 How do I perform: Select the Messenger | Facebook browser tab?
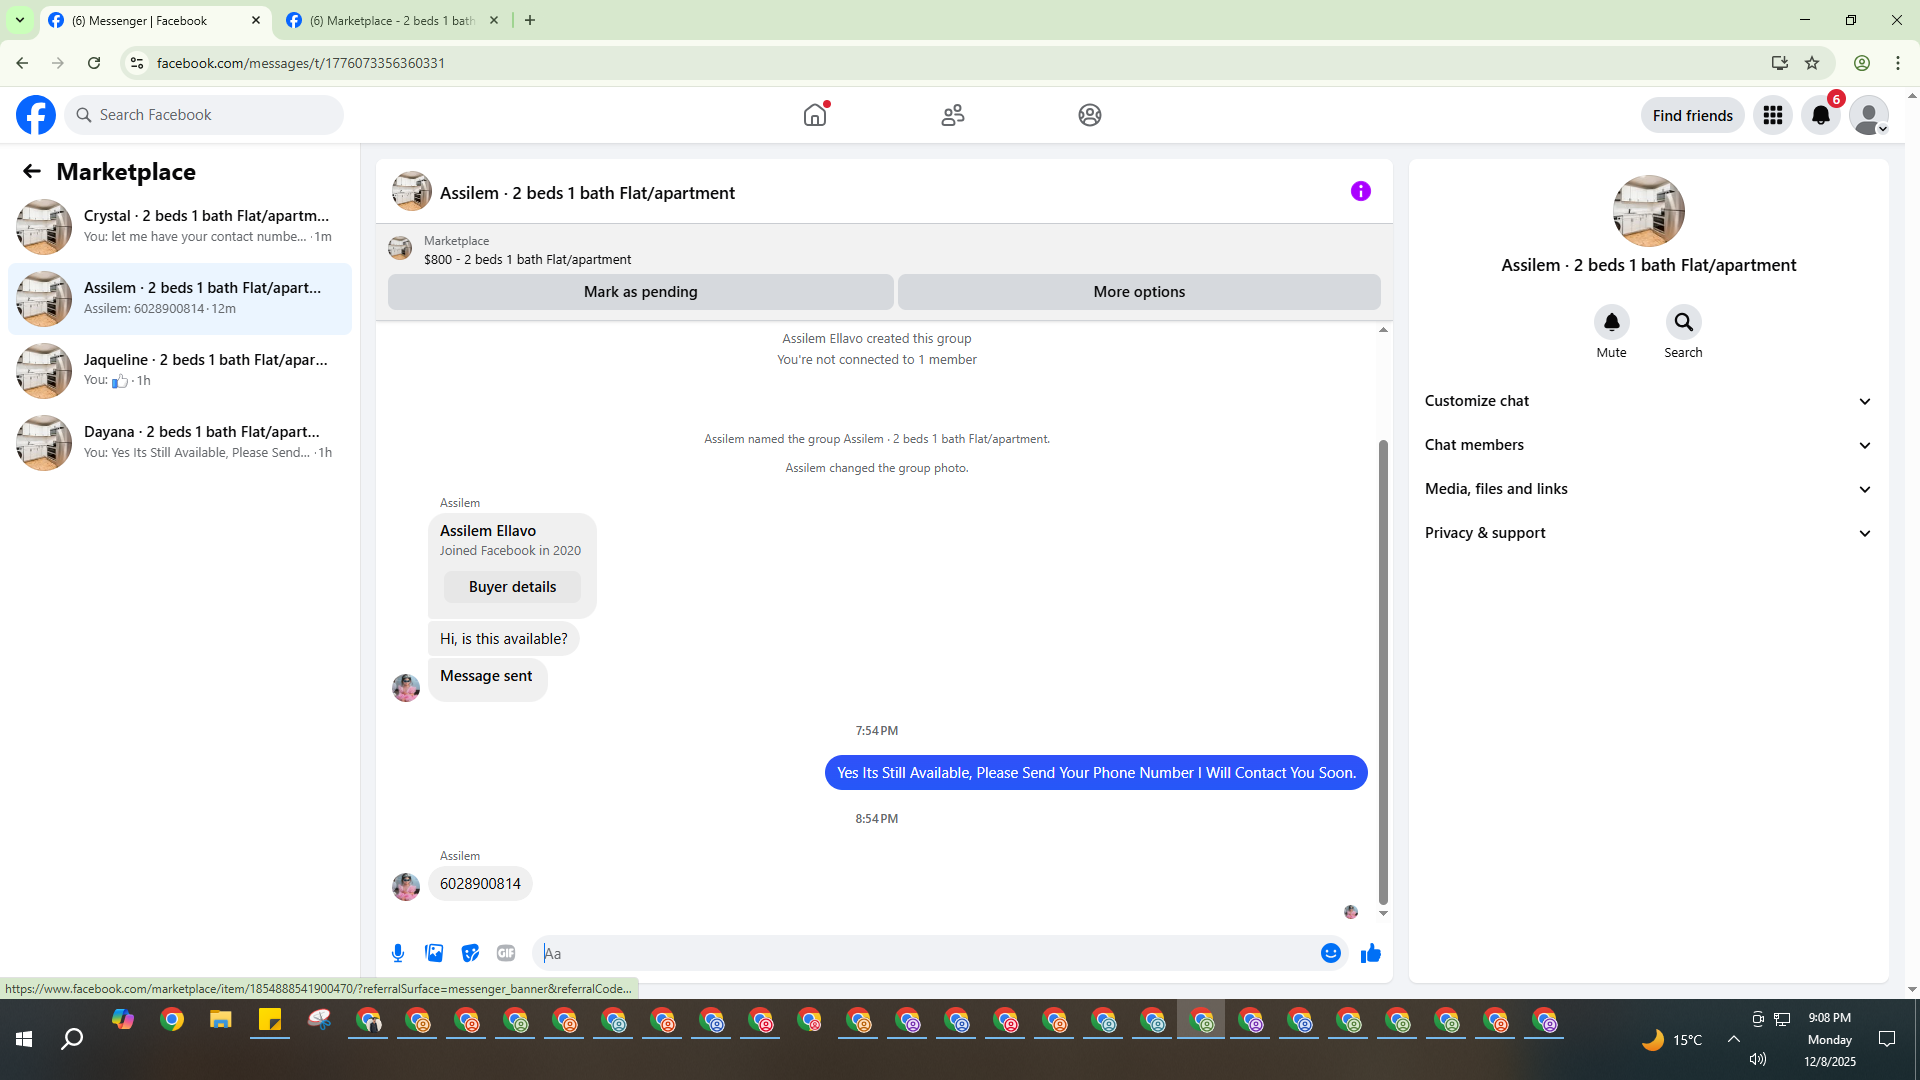coord(155,20)
